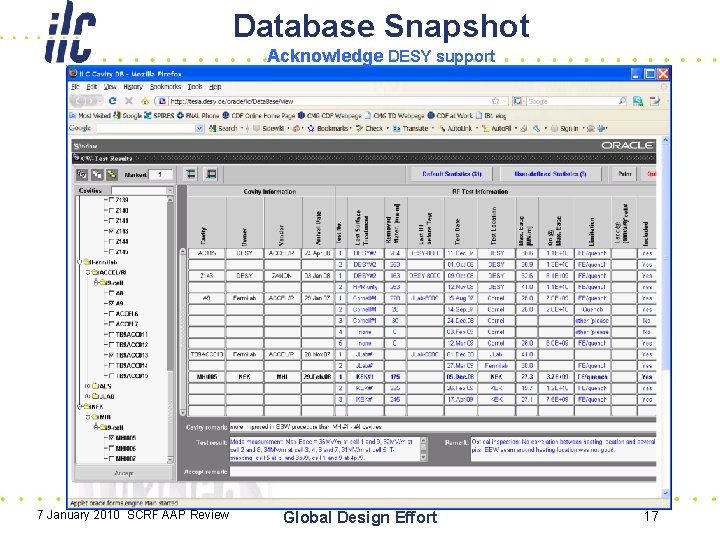This screenshot has width=720, height=540.
Task: Uncheck the Z143 cavity checkbox
Action: pos(111,231)
